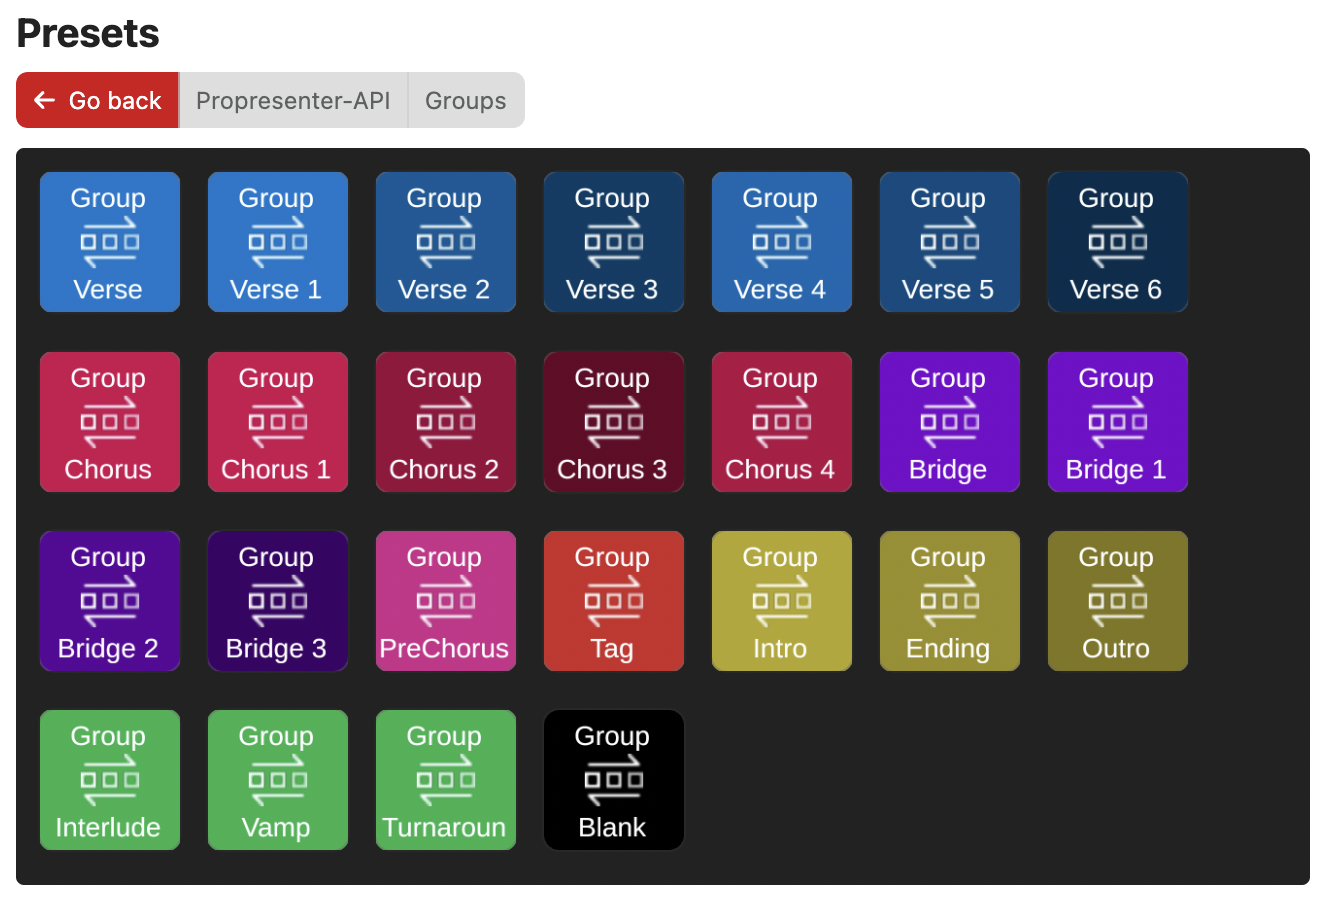This screenshot has height=910, width=1330.
Task: Pick the Group Chorus 2 preset tile
Action: click(446, 422)
